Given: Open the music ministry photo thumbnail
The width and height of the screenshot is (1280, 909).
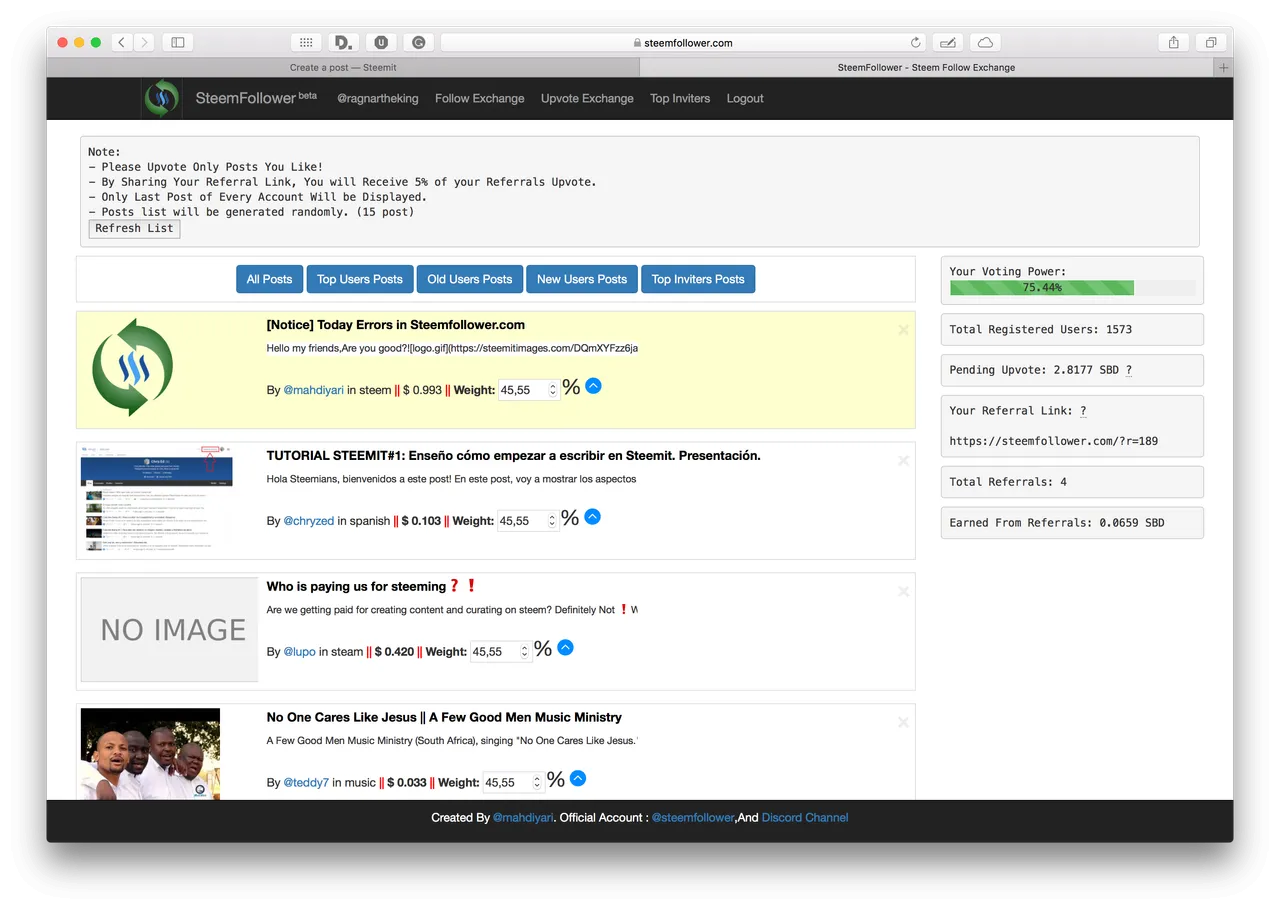Looking at the screenshot, I should [x=151, y=754].
